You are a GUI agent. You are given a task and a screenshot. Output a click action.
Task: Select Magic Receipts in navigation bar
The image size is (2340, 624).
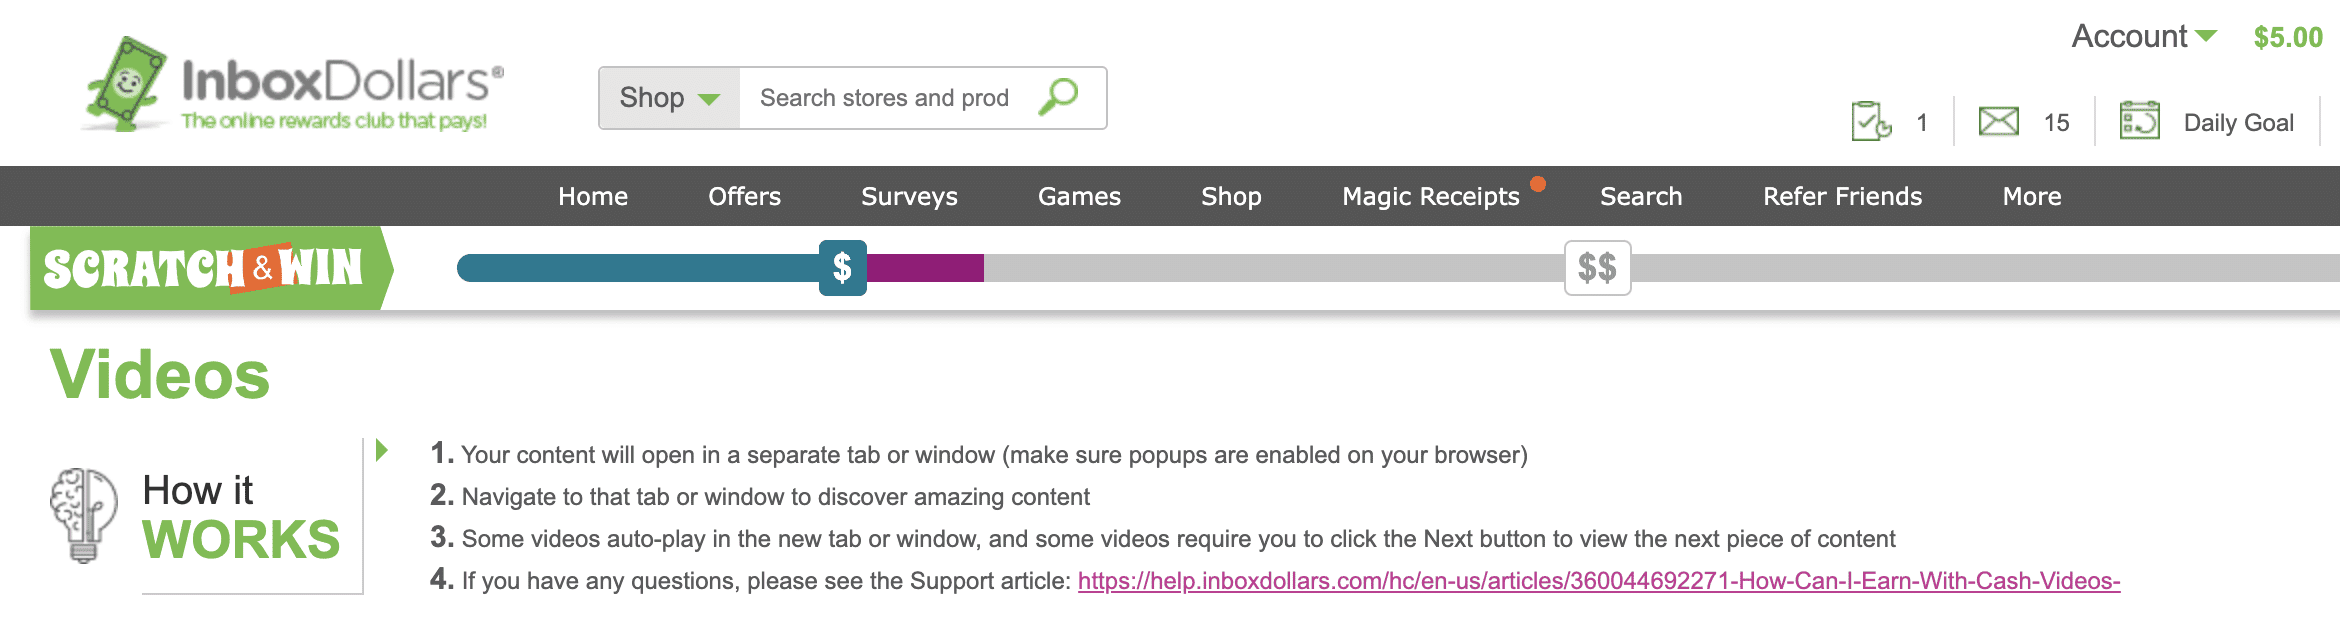pyautogui.click(x=1430, y=196)
